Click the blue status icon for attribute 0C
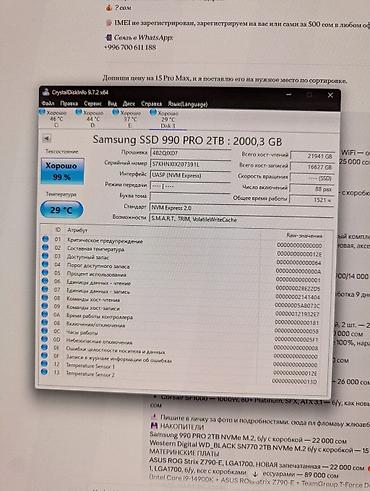 (x=44, y=331)
